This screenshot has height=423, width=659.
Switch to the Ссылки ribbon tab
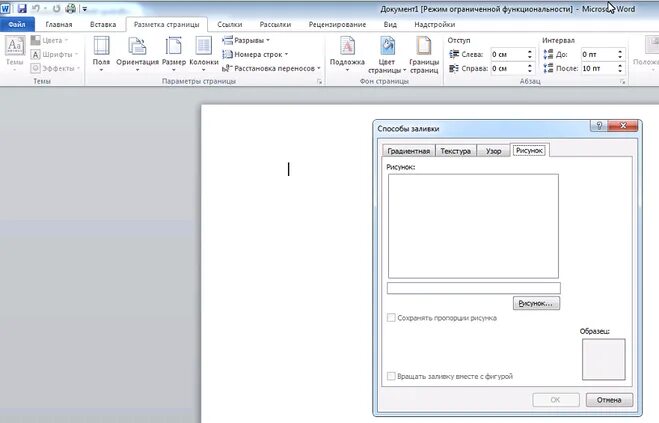point(229,24)
